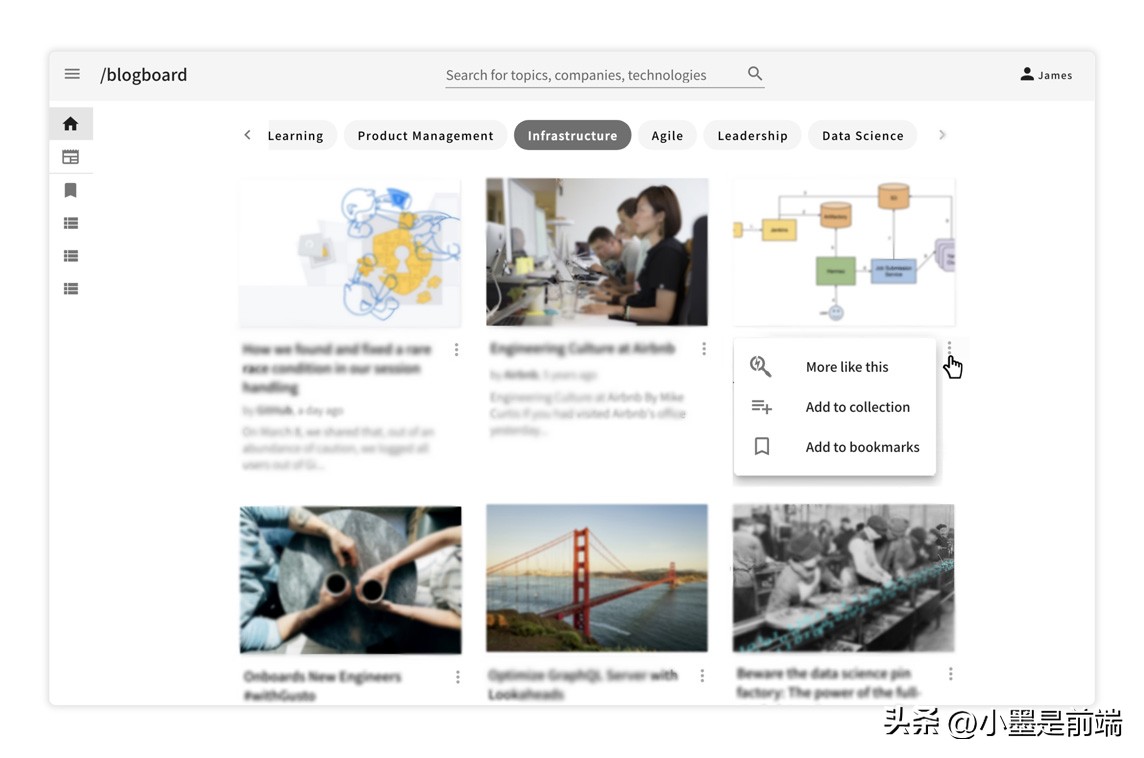Click the feed layout icon in sidebar

click(x=70, y=157)
